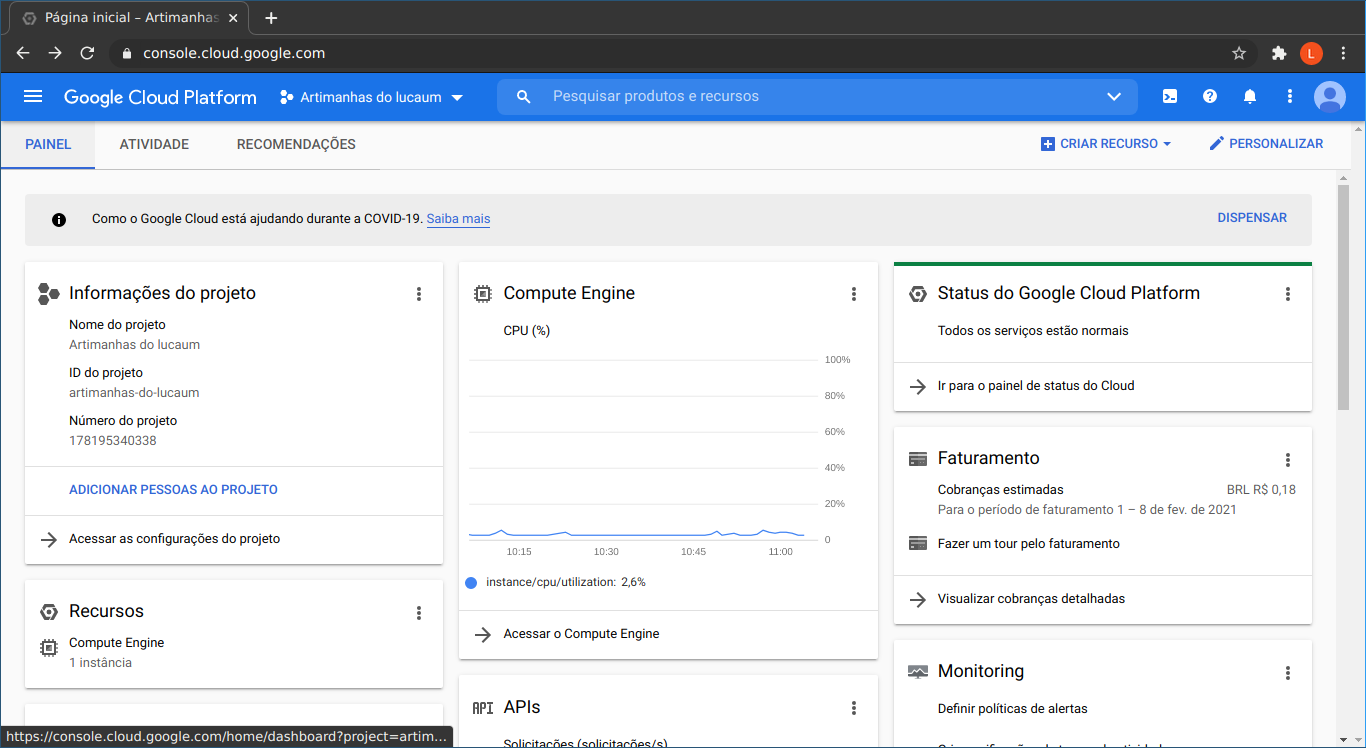This screenshot has height=748, width=1366.
Task: Open the notifications bell
Action: [1250, 96]
